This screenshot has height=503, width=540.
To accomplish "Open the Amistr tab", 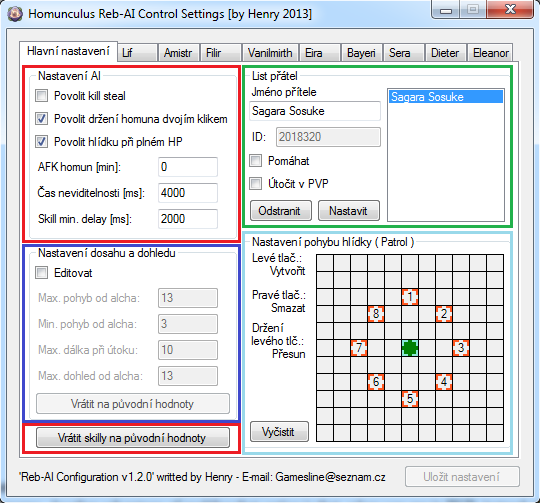I will coord(178,53).
